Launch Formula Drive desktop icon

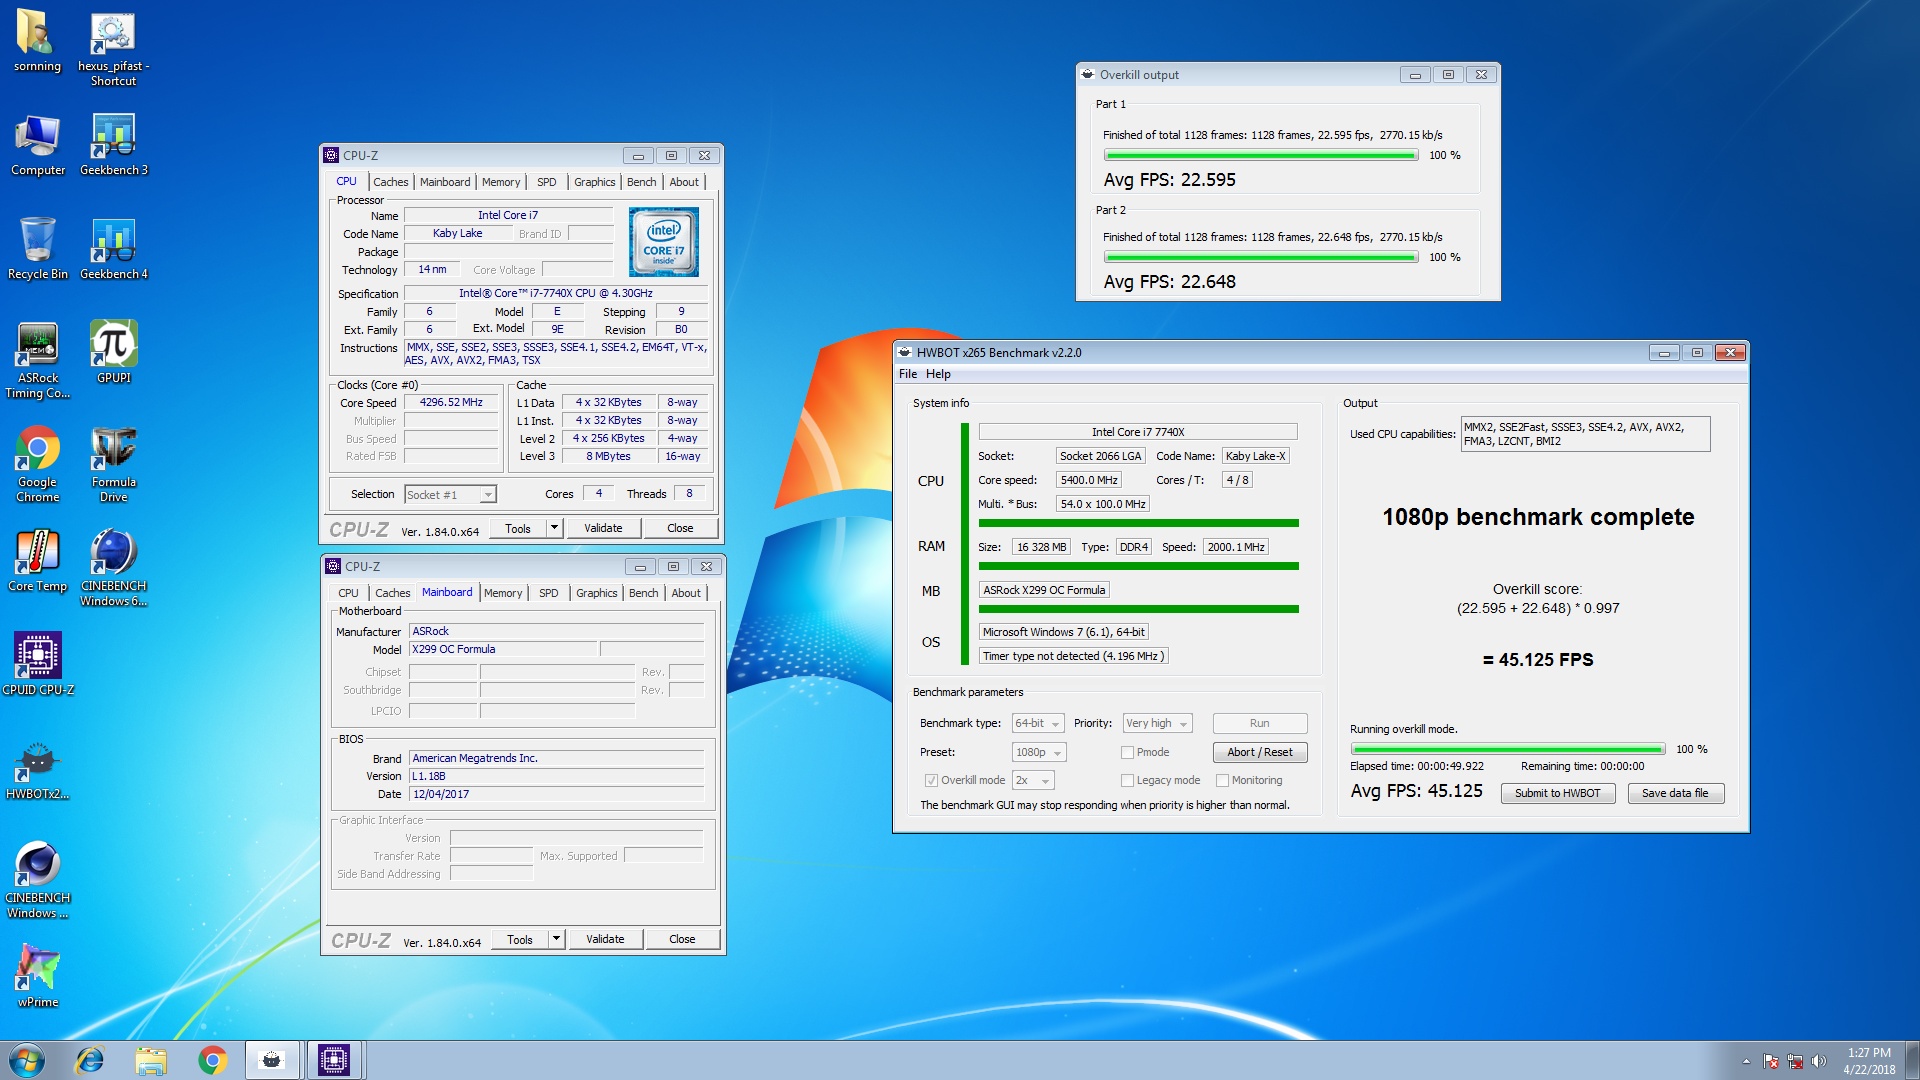(113, 464)
